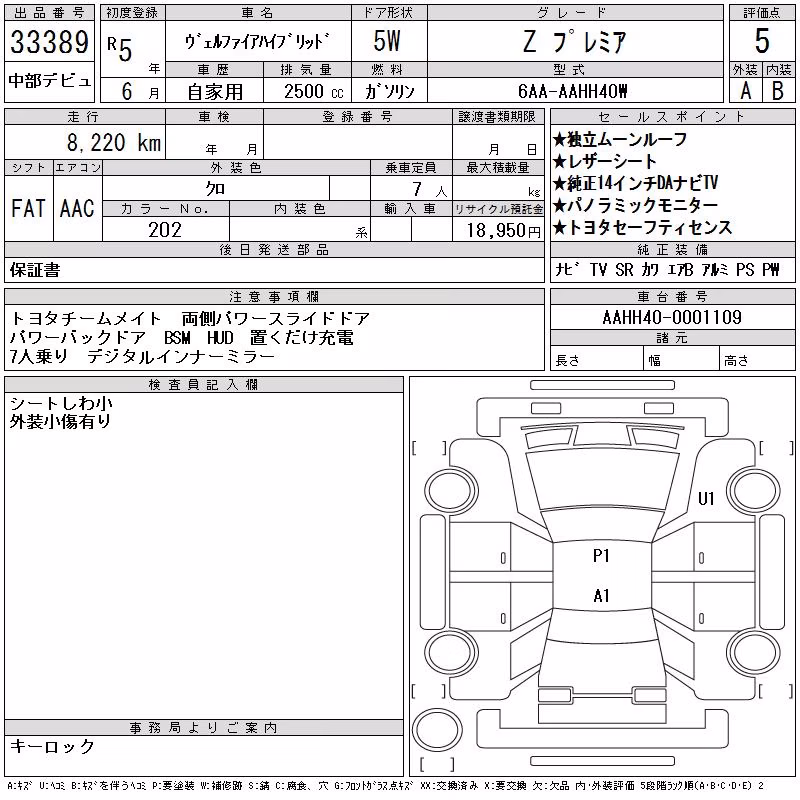Select shift type FAT

(29, 208)
